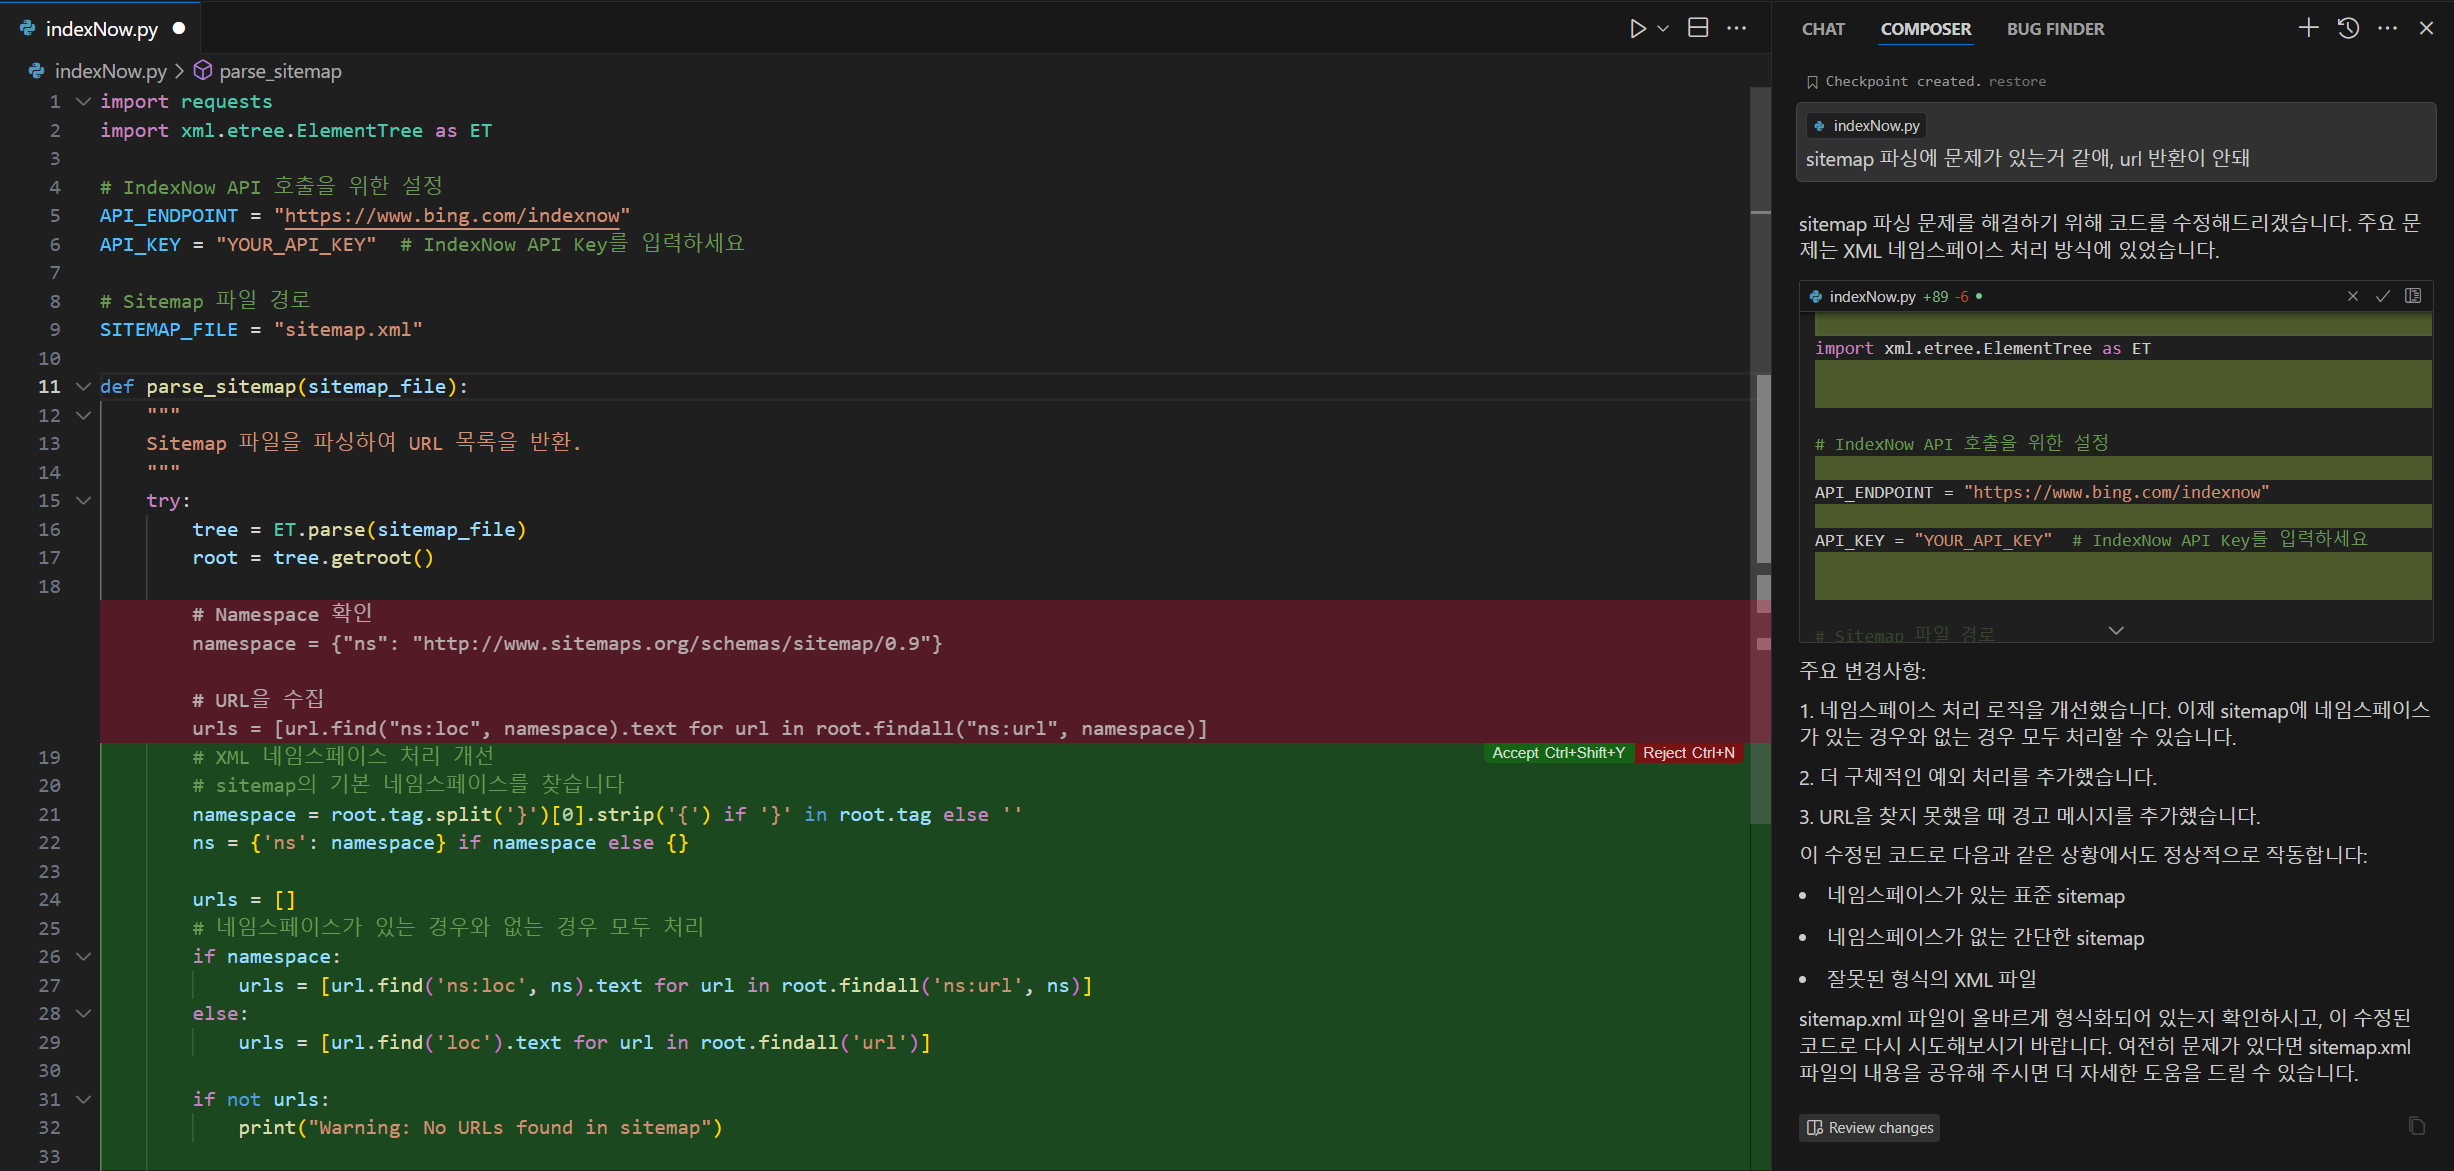Click the 'urls = []' line 24
This screenshot has height=1171, width=2454.
click(x=243, y=900)
